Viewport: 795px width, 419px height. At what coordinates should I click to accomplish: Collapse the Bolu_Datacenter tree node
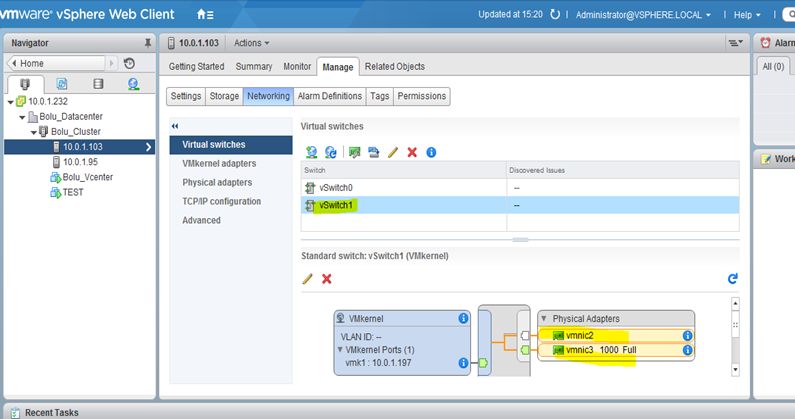pyautogui.click(x=22, y=117)
